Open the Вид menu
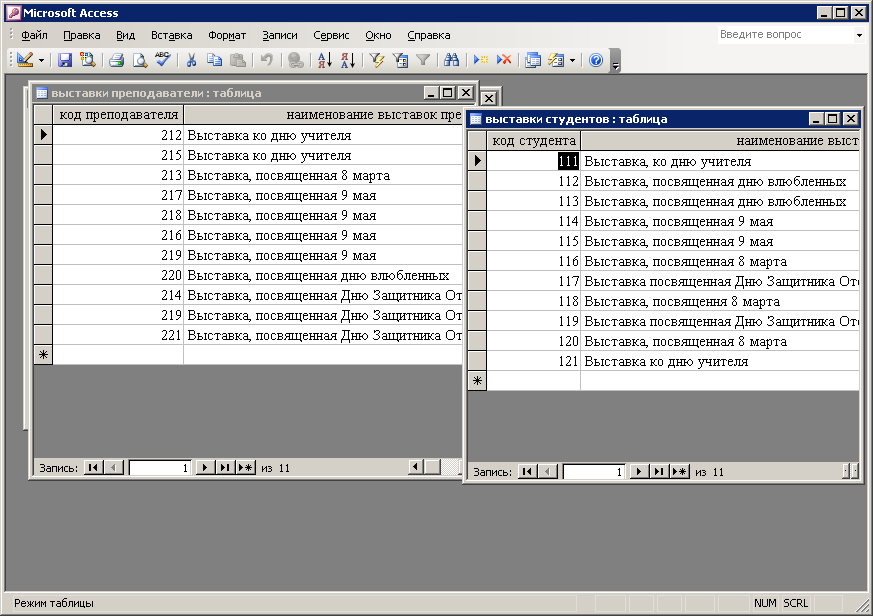The image size is (873, 616). 125,35
